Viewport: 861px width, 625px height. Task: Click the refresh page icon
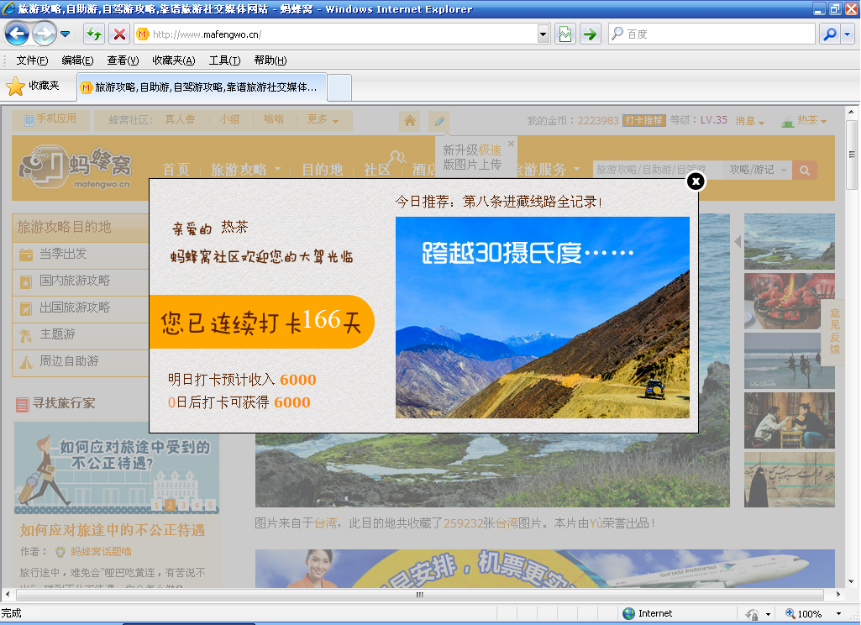[x=94, y=34]
